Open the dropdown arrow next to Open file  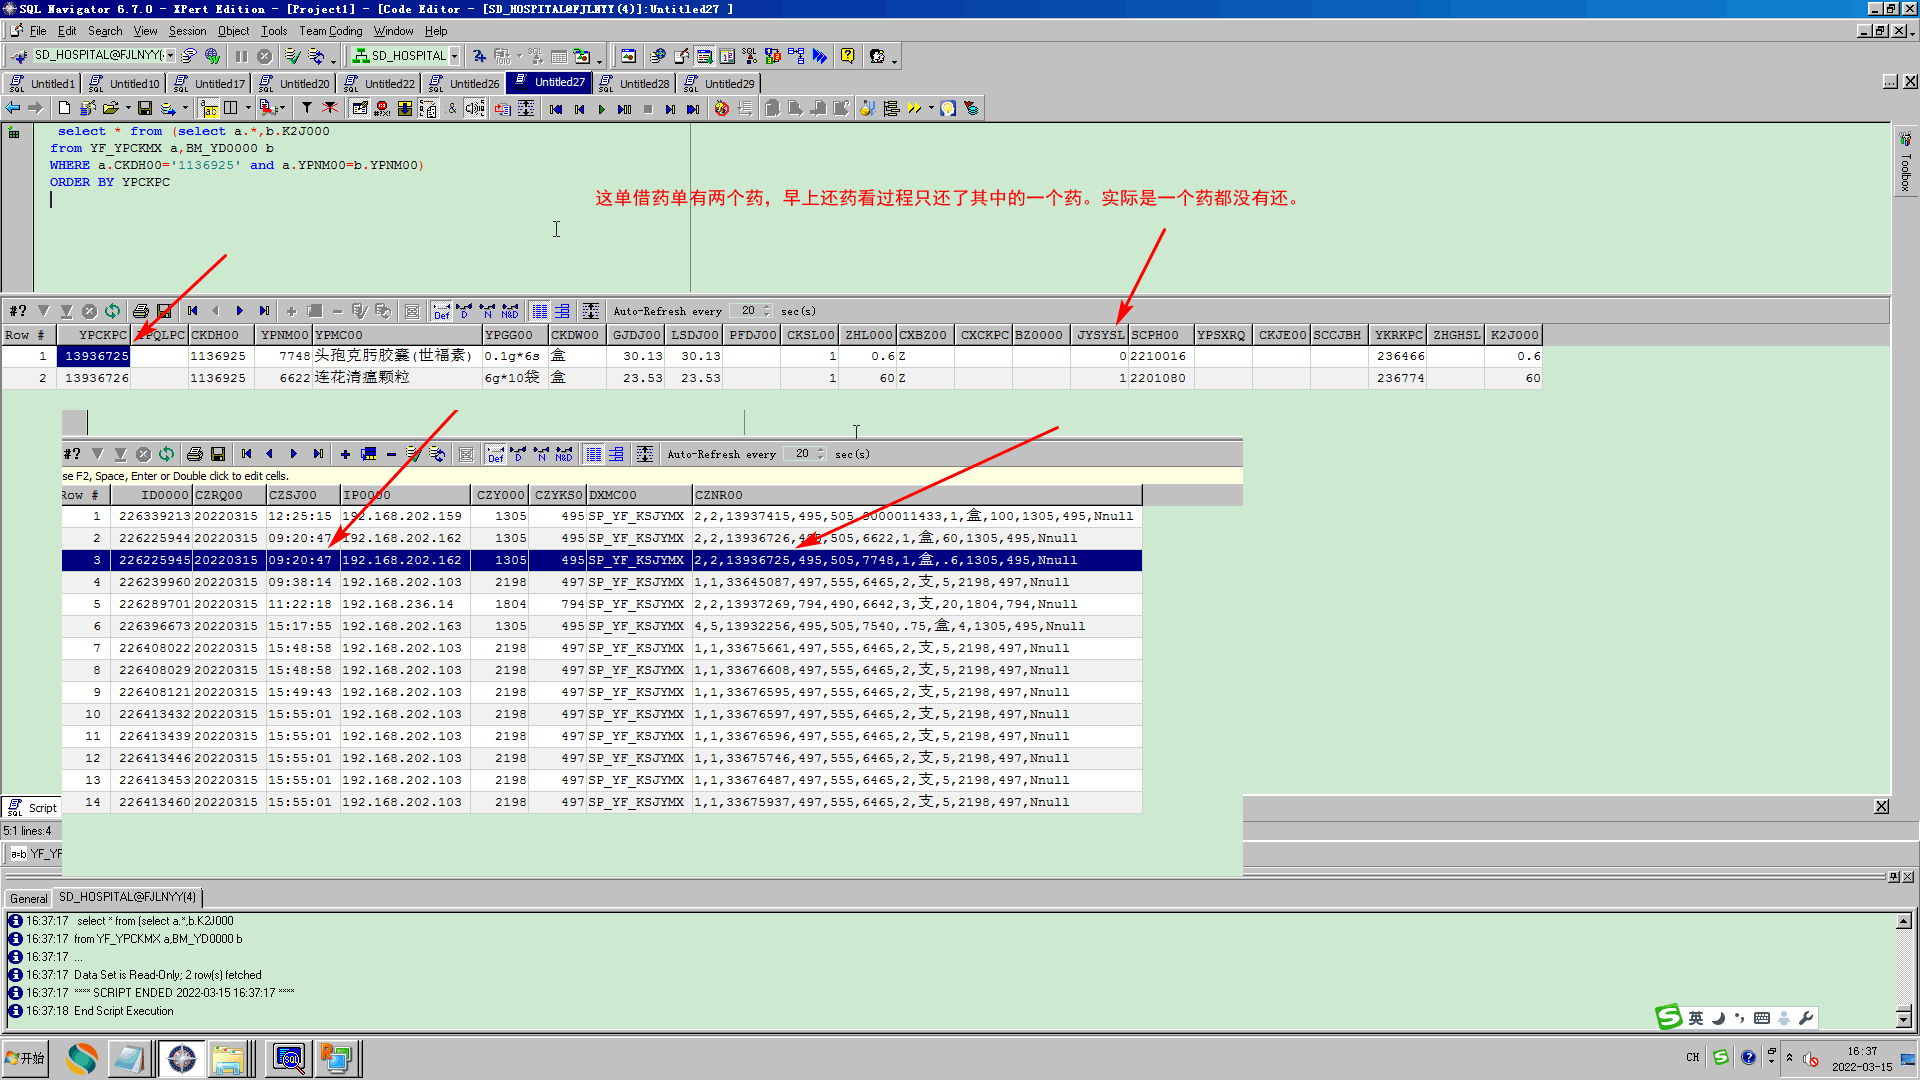(x=128, y=108)
